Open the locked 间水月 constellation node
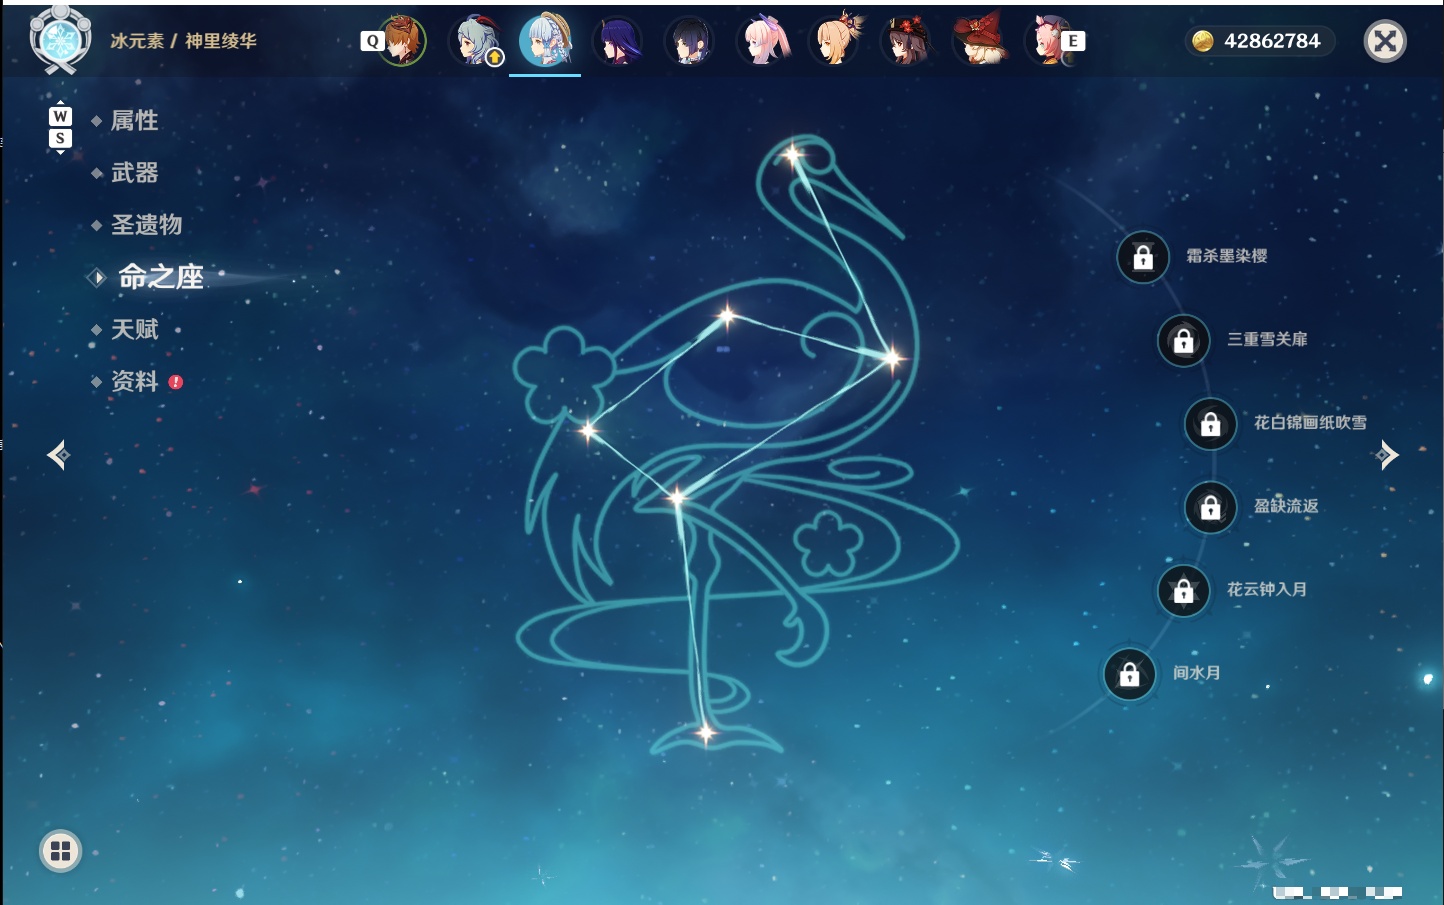The height and width of the screenshot is (905, 1444). point(1130,674)
